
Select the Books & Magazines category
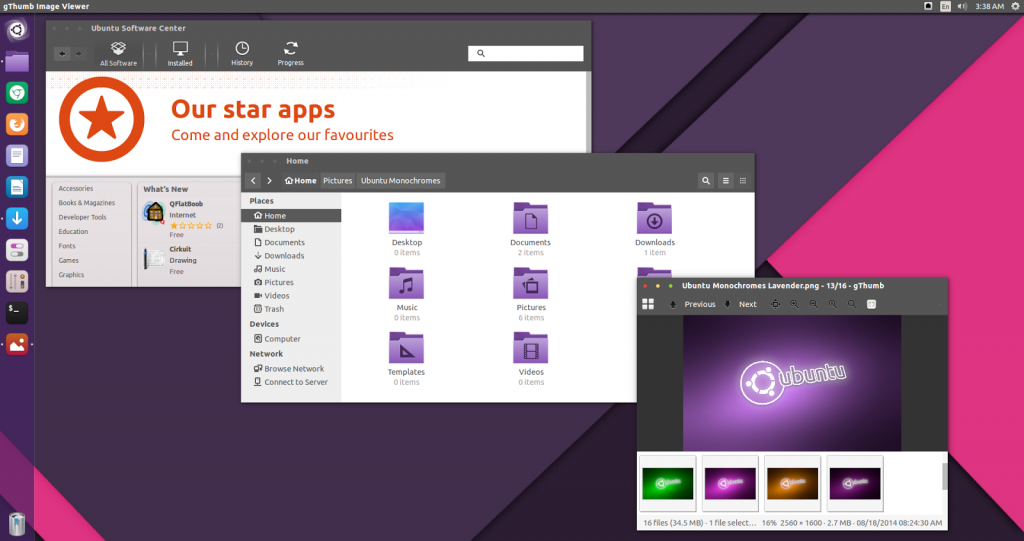click(x=86, y=203)
